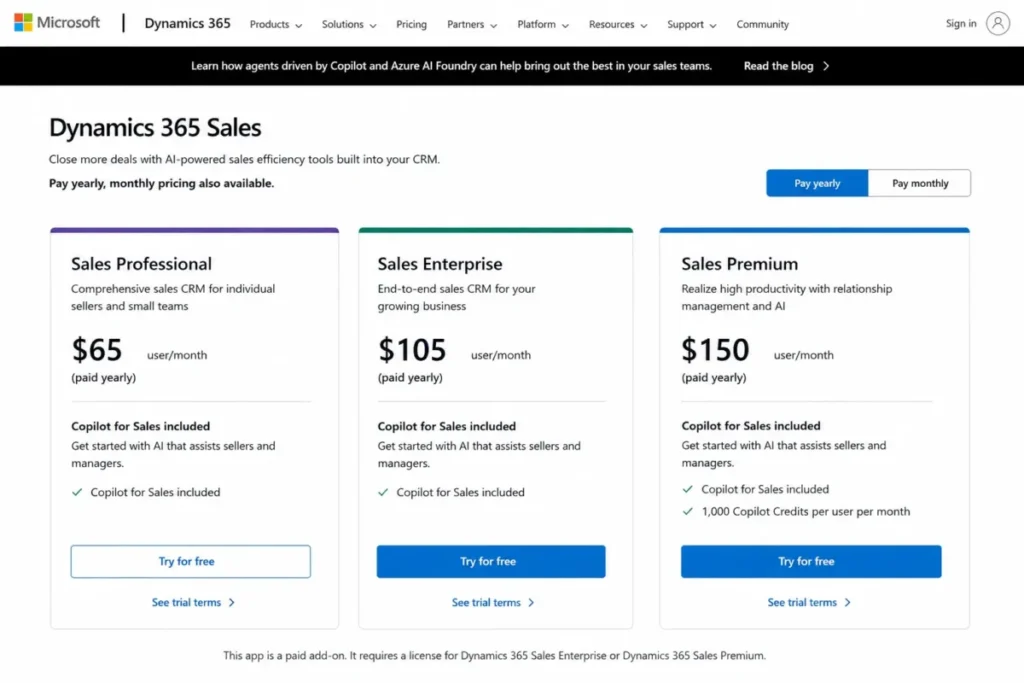Click the Microsoft logo
This screenshot has height=683, width=1024.
tap(57, 23)
